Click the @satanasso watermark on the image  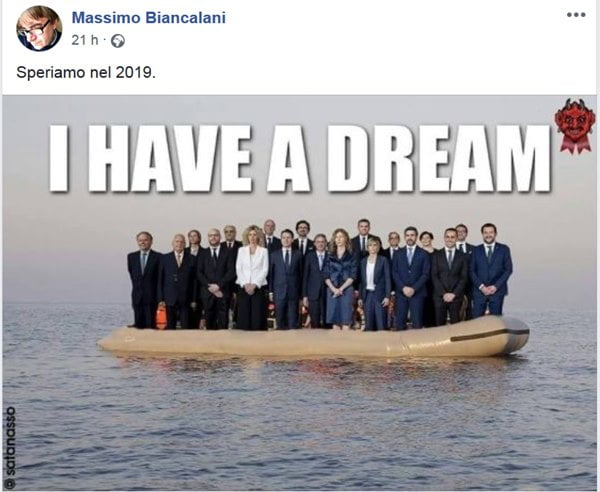coord(11,447)
